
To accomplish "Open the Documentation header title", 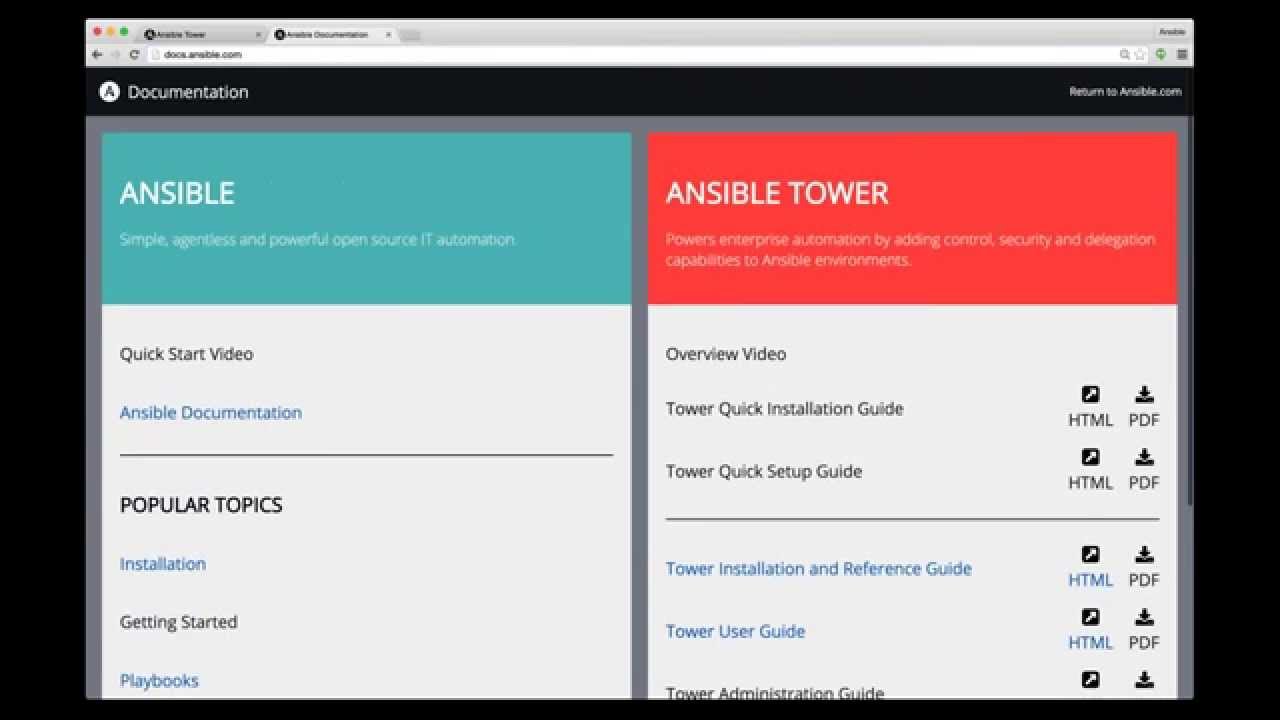I will (x=188, y=92).
